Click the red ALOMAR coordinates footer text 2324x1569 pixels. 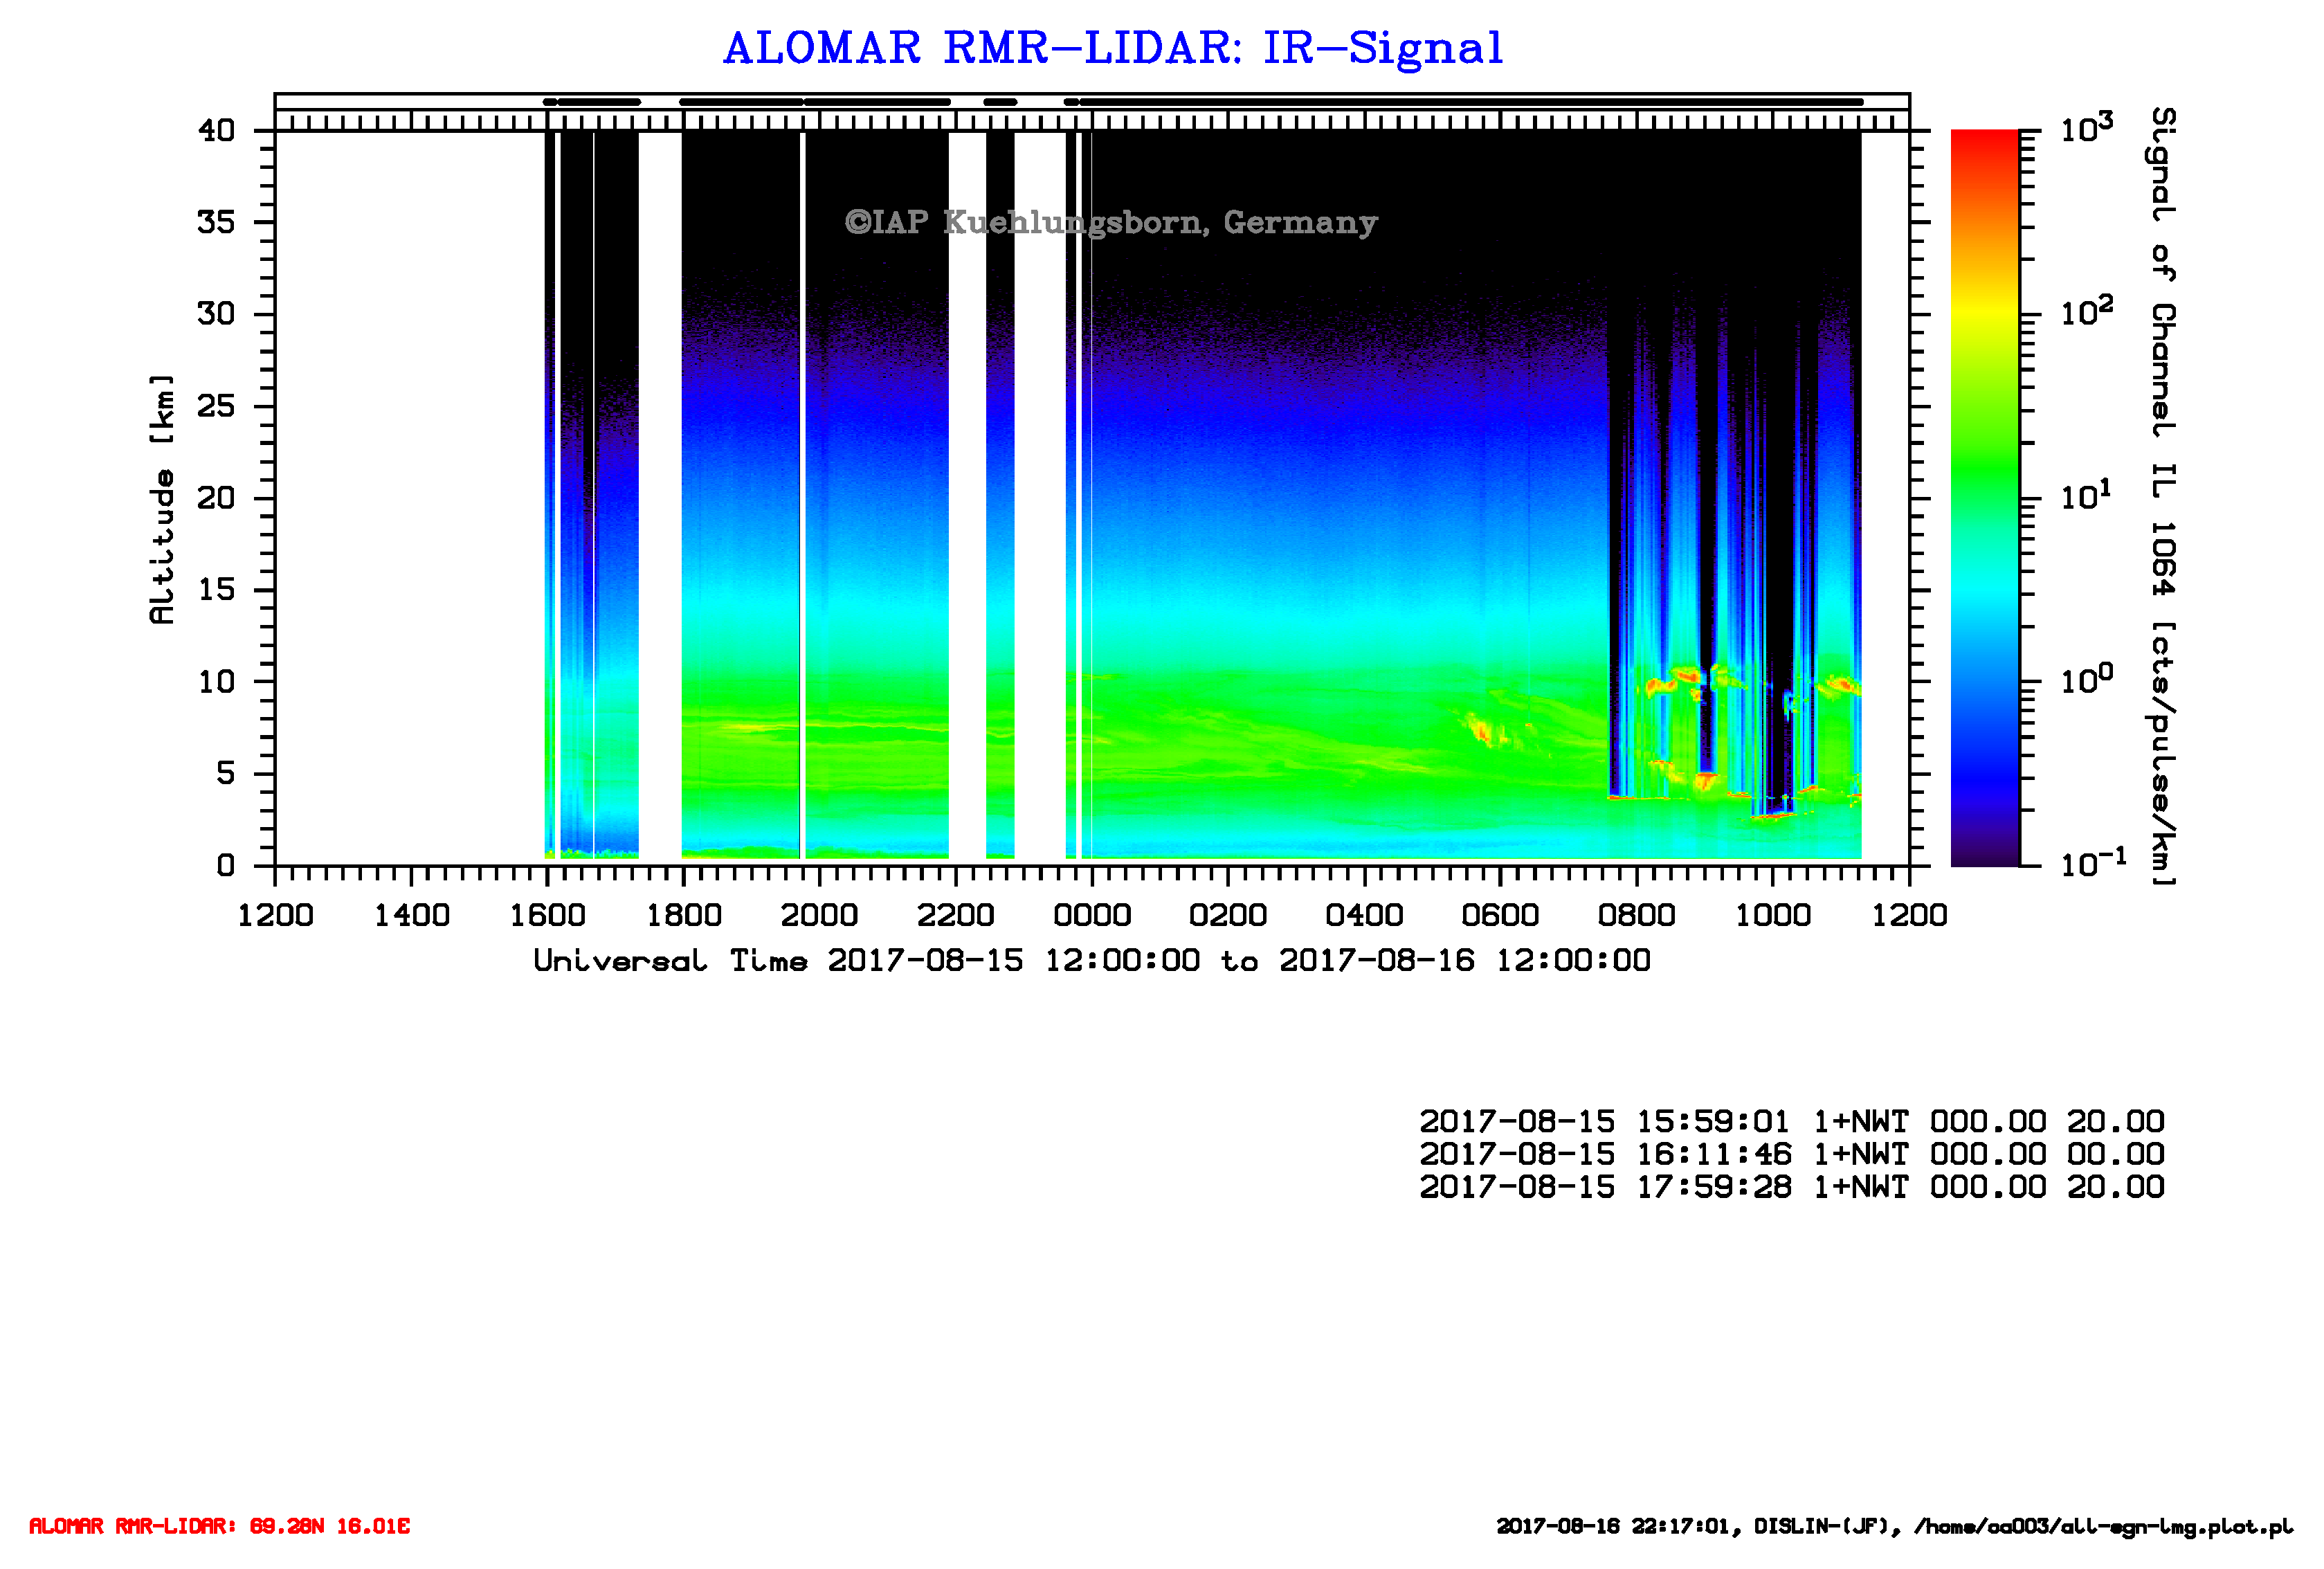219,1526
